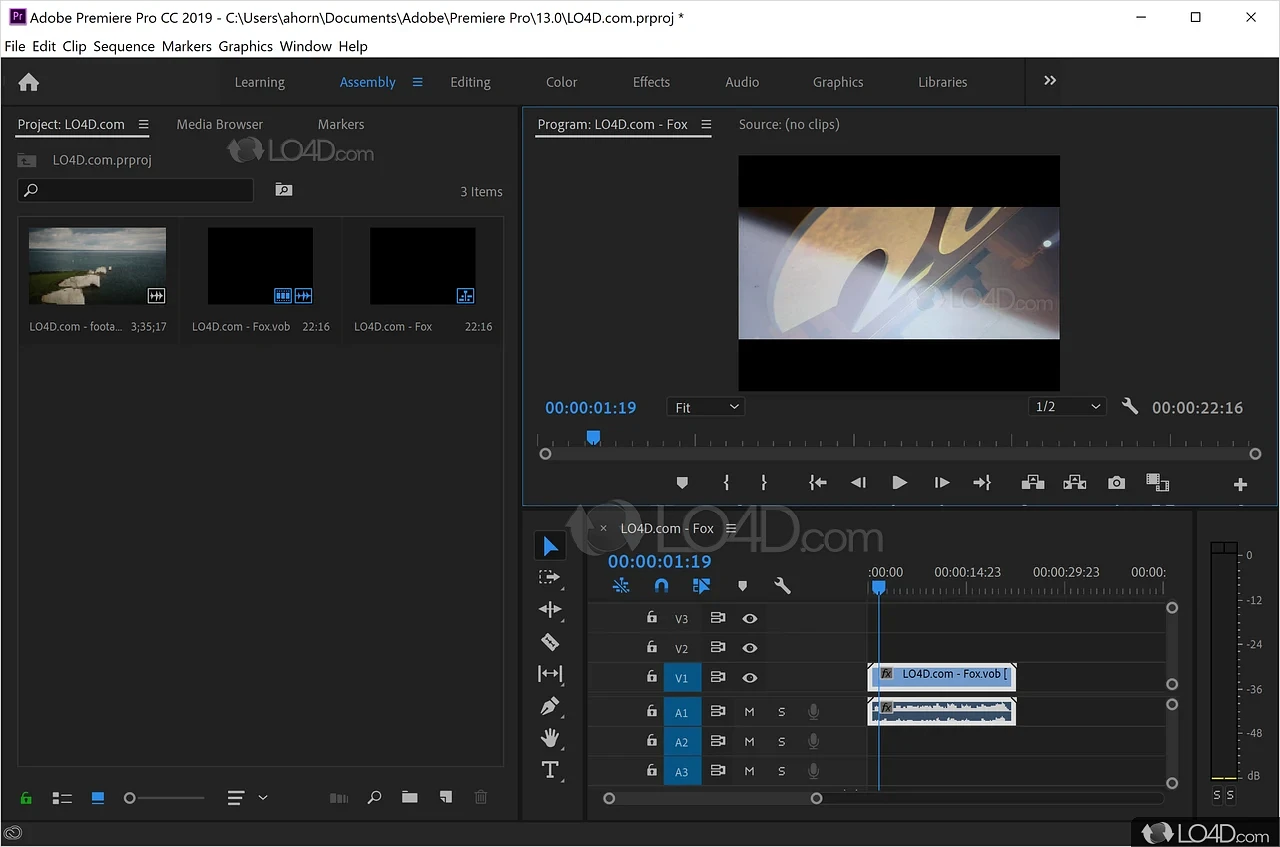The height and width of the screenshot is (847, 1280).
Task: Switch to the Editing workspace tab
Action: [x=470, y=82]
